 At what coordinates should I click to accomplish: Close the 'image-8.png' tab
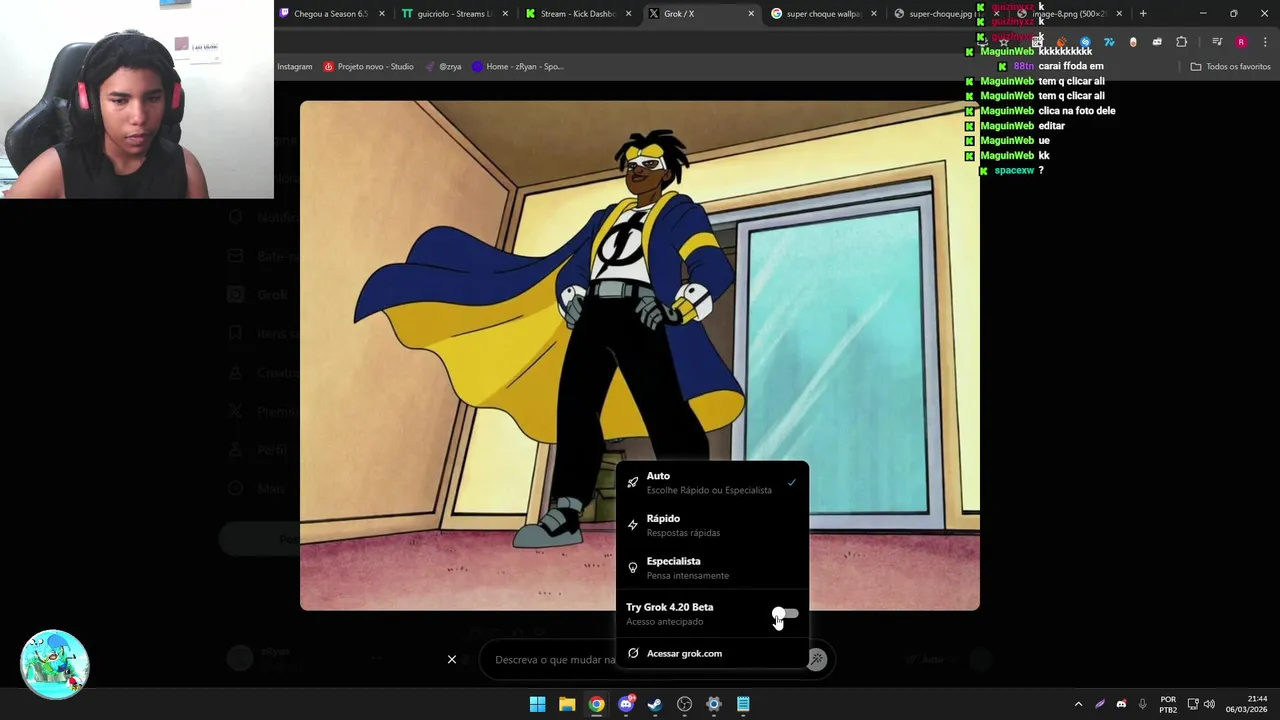point(1119,14)
